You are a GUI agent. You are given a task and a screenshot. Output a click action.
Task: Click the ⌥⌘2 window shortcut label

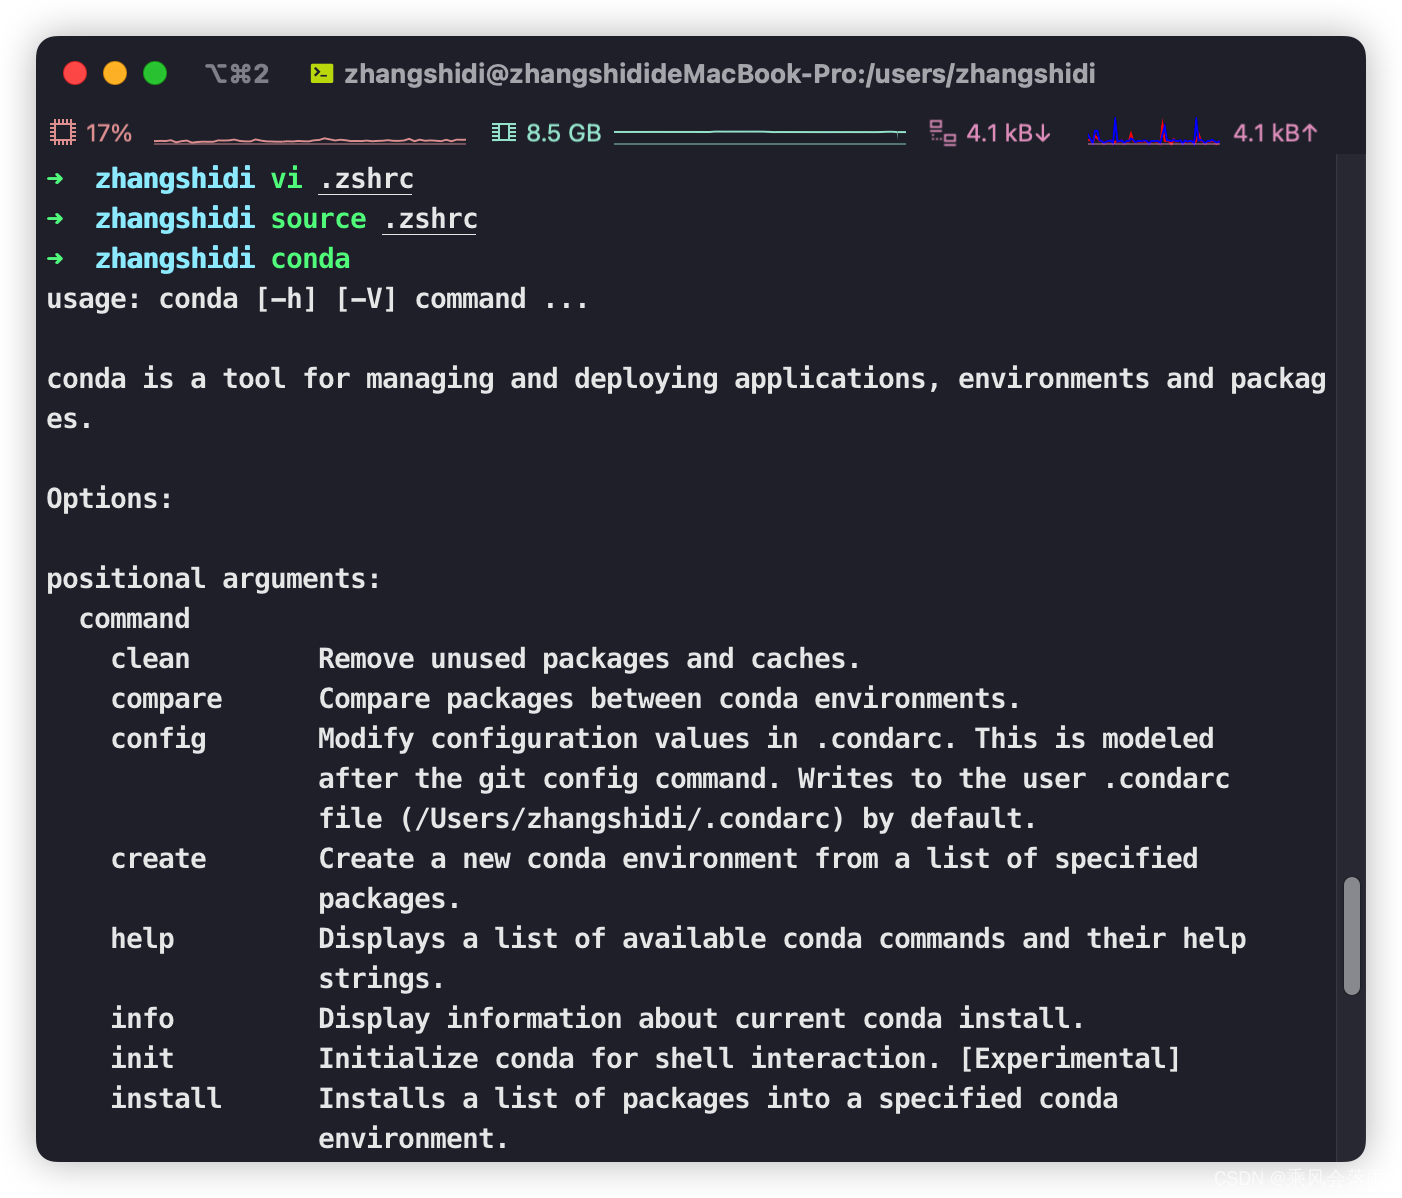pos(237,74)
